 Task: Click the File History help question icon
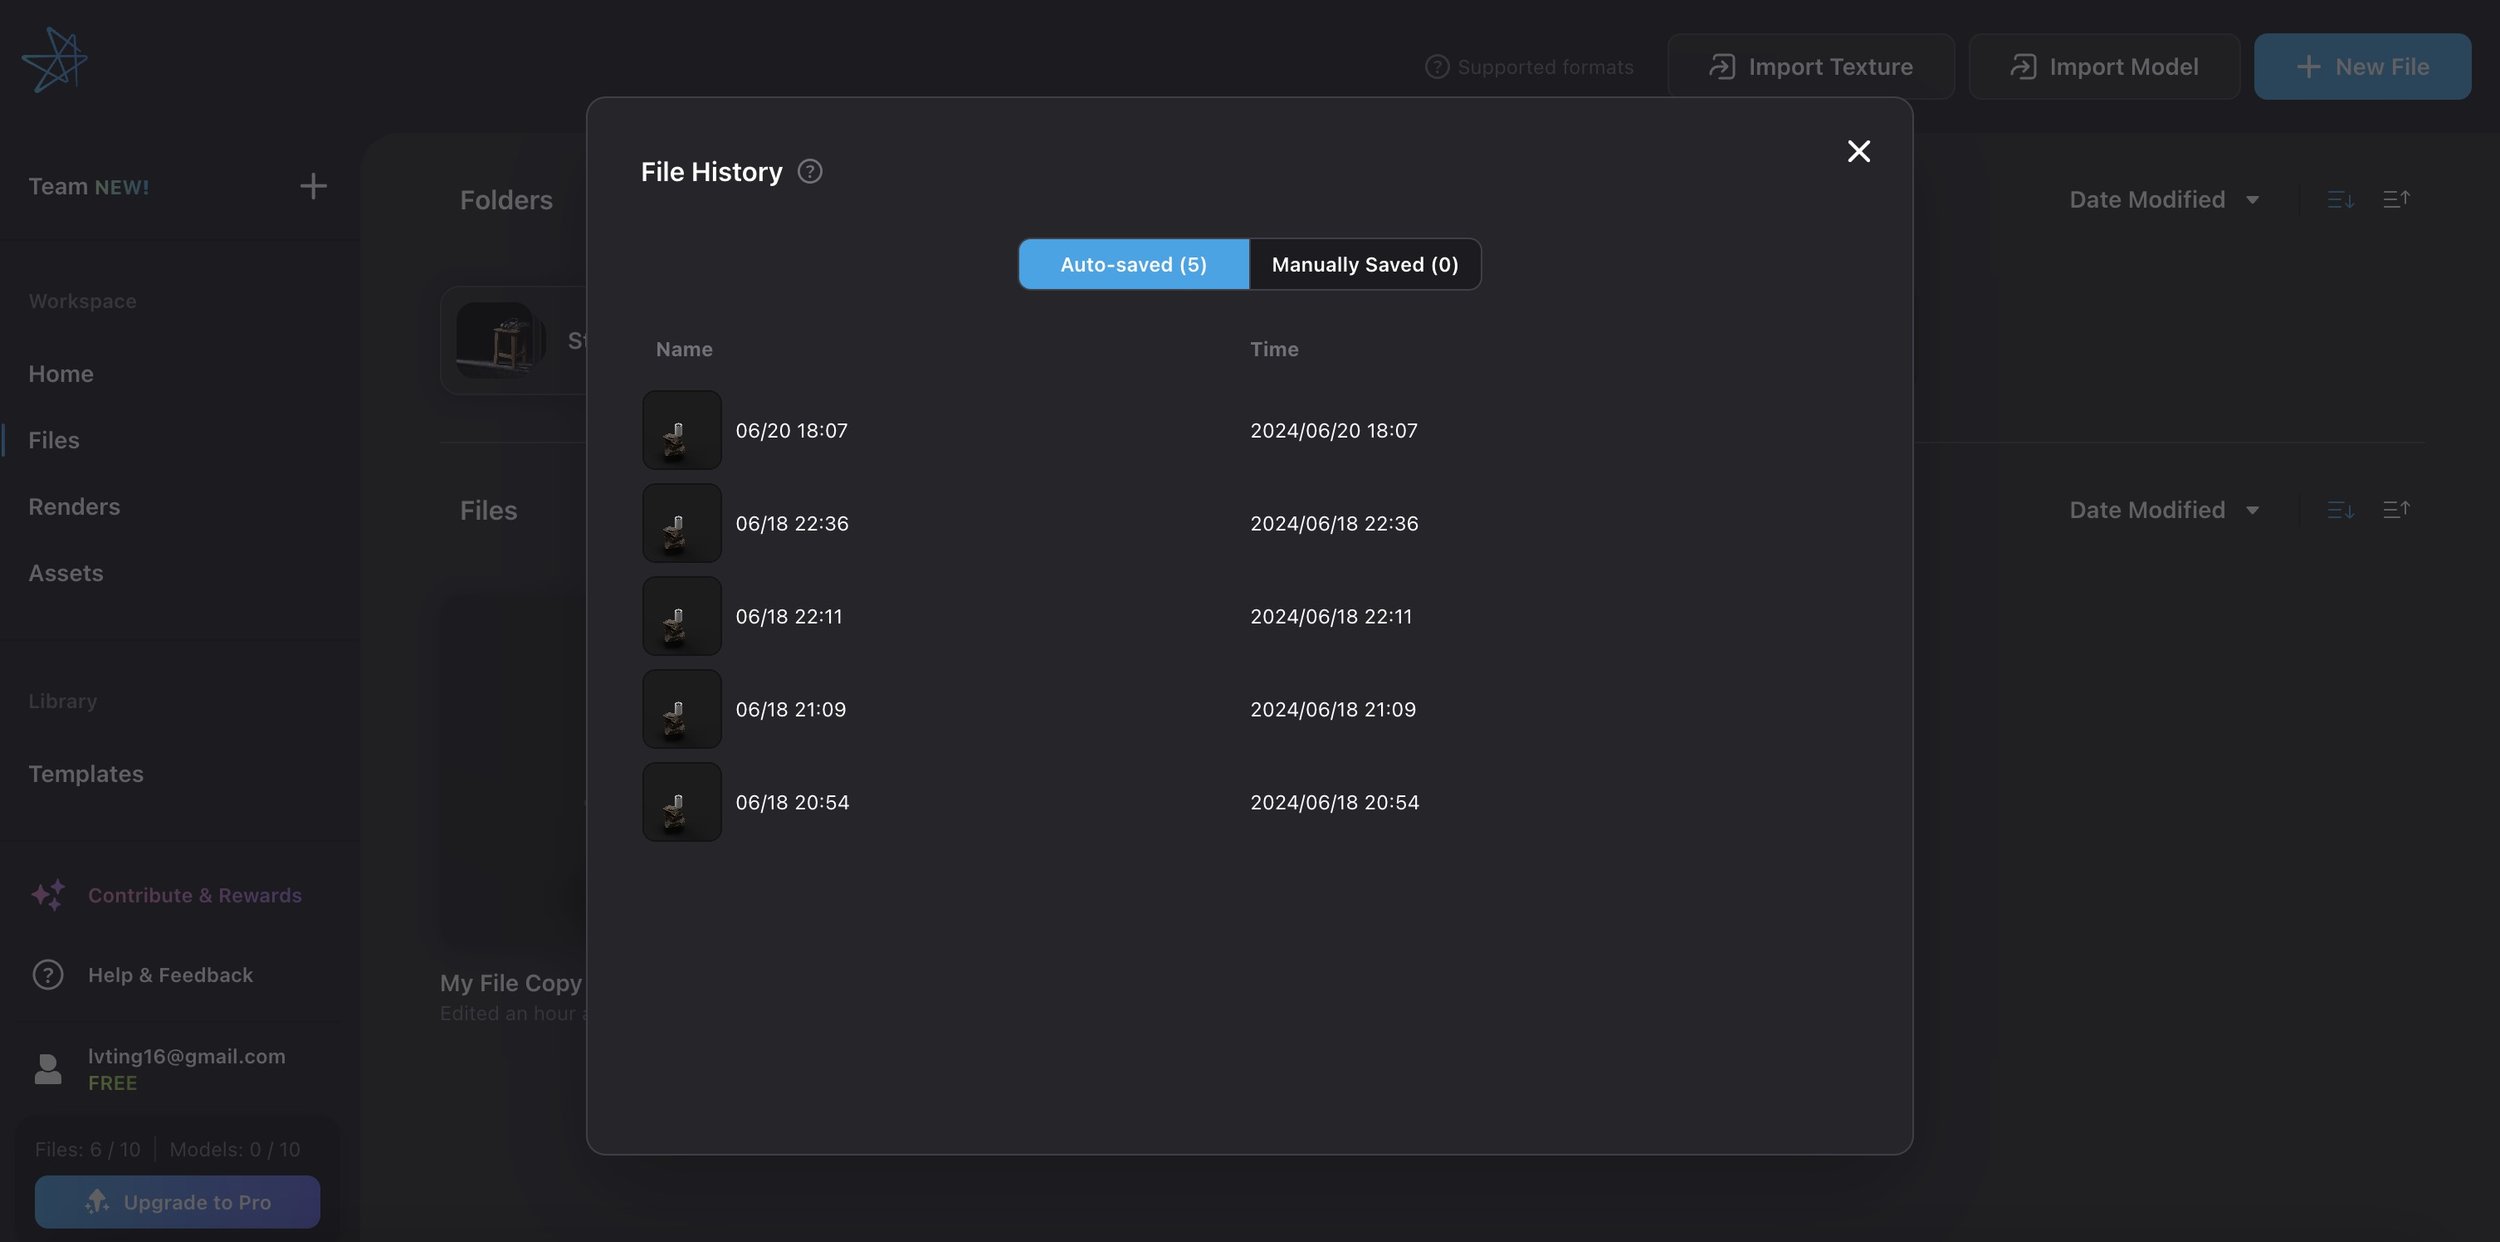809,172
